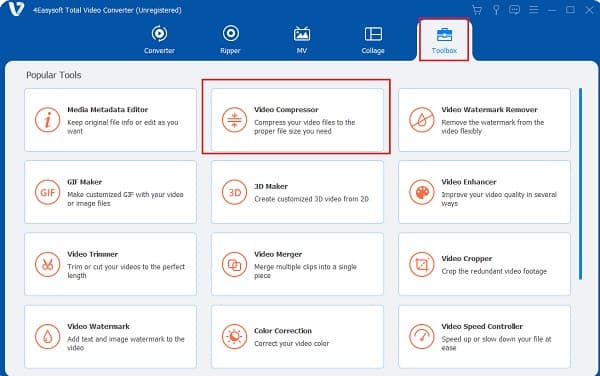
Task: Click 'Correct your video color' text
Action: 292,344
